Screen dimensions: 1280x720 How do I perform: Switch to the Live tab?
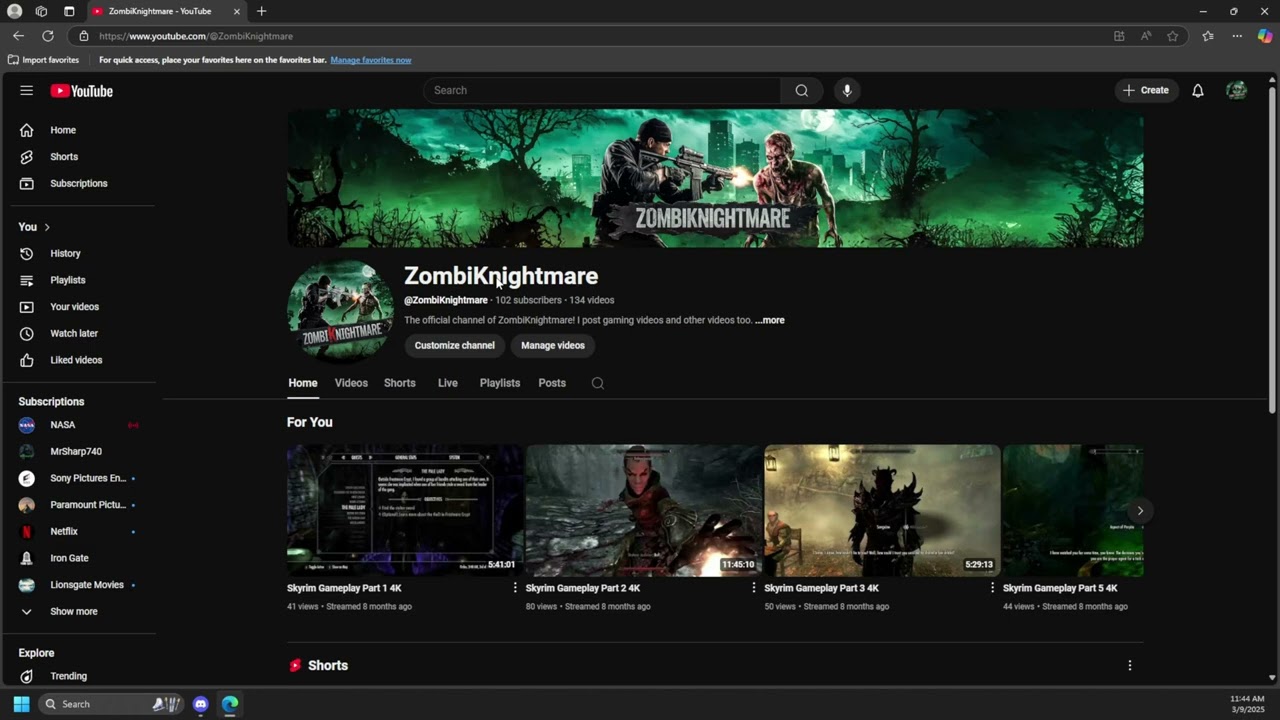point(448,383)
